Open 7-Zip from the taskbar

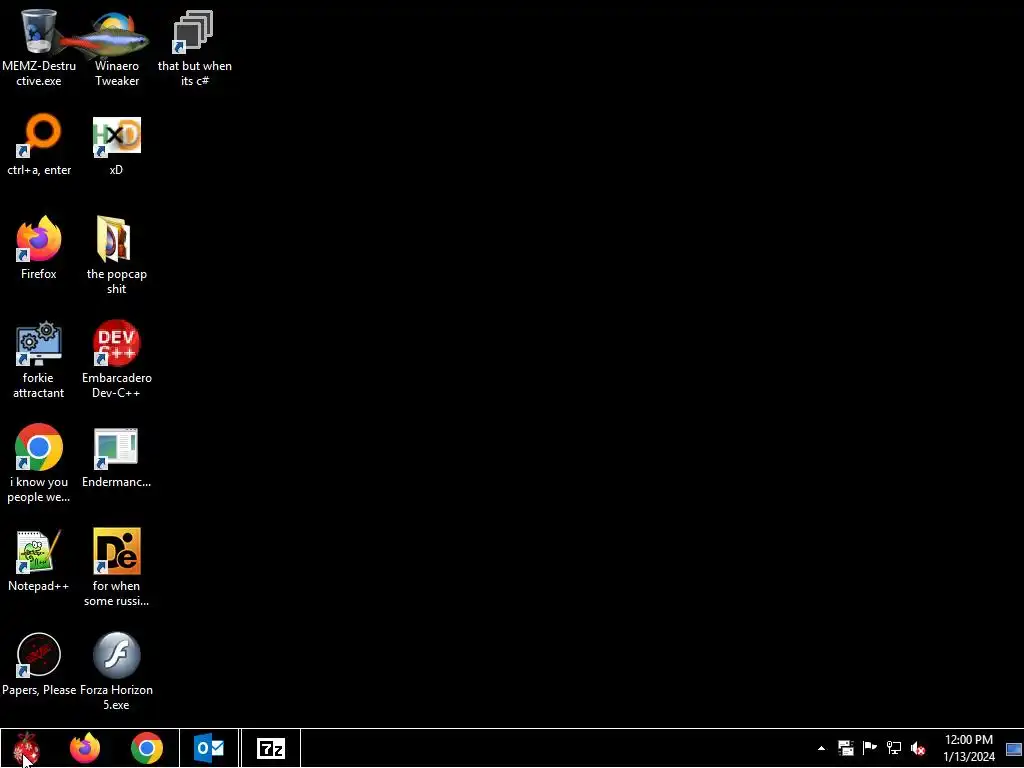coord(271,748)
